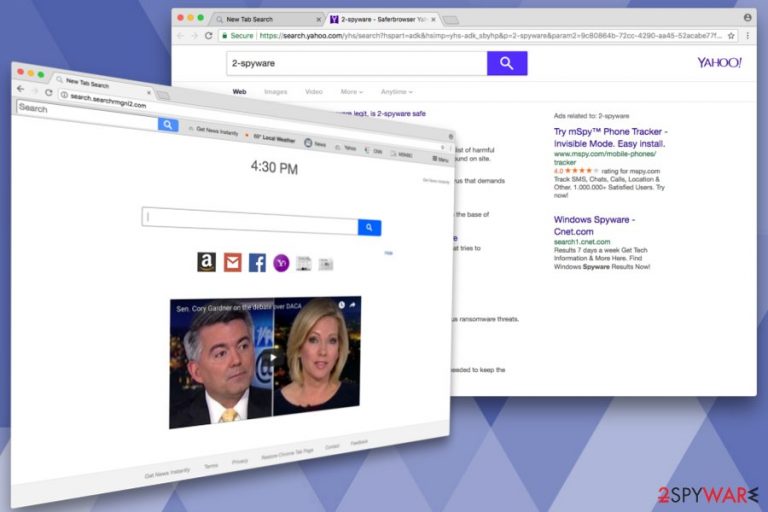
Task: Open the newspaper shortcut icon
Action: click(x=304, y=264)
